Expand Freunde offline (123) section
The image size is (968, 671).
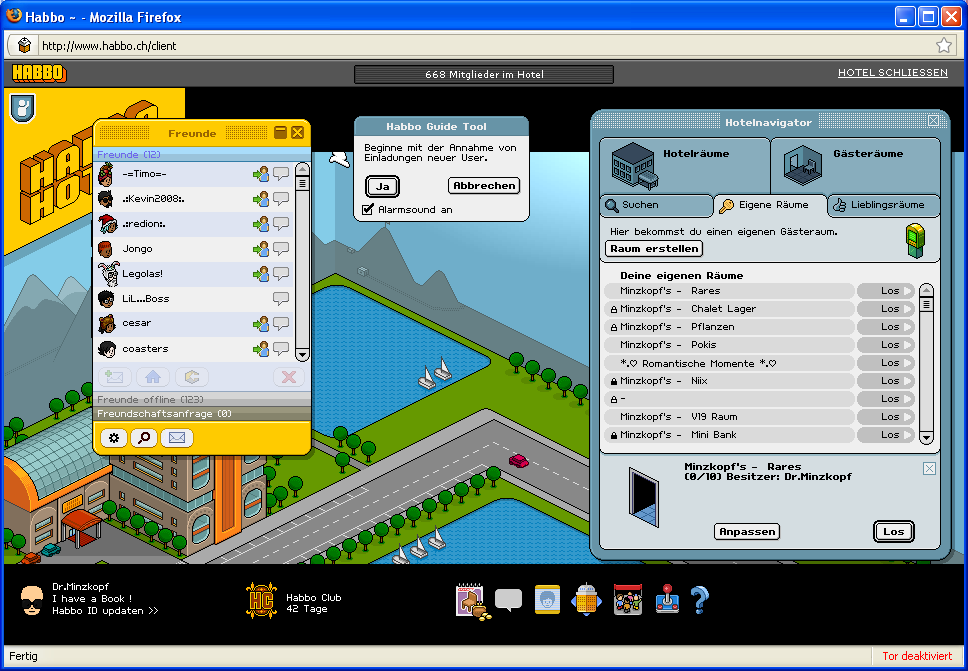click(x=201, y=399)
